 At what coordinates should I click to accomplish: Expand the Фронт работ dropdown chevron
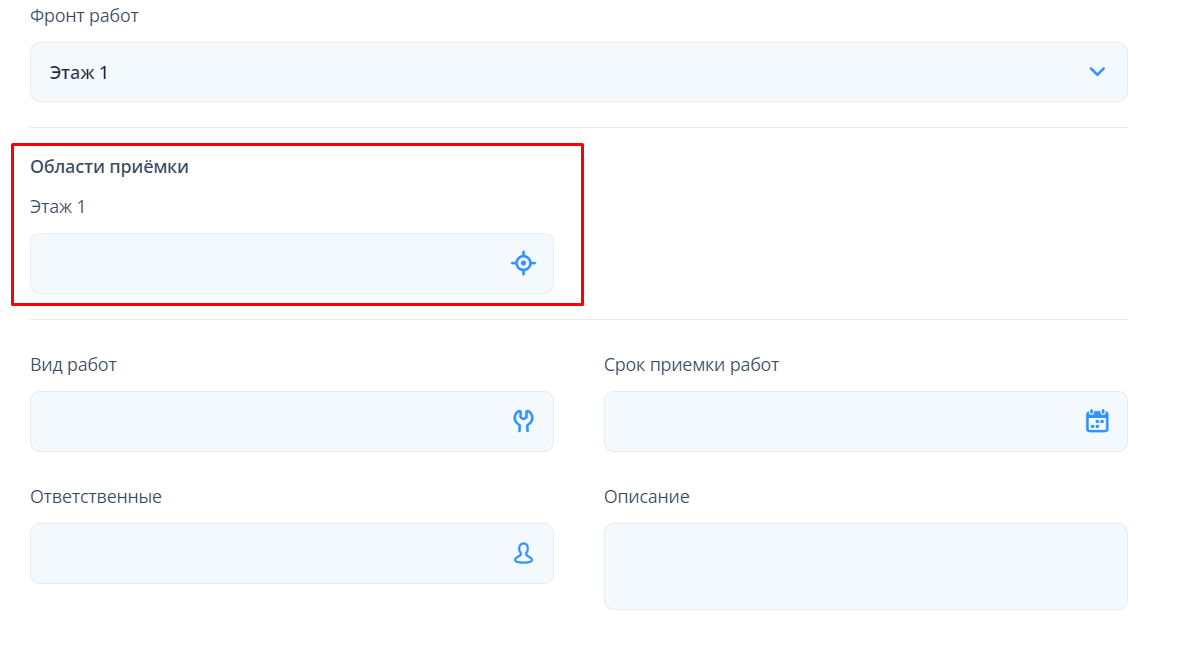(x=1097, y=72)
